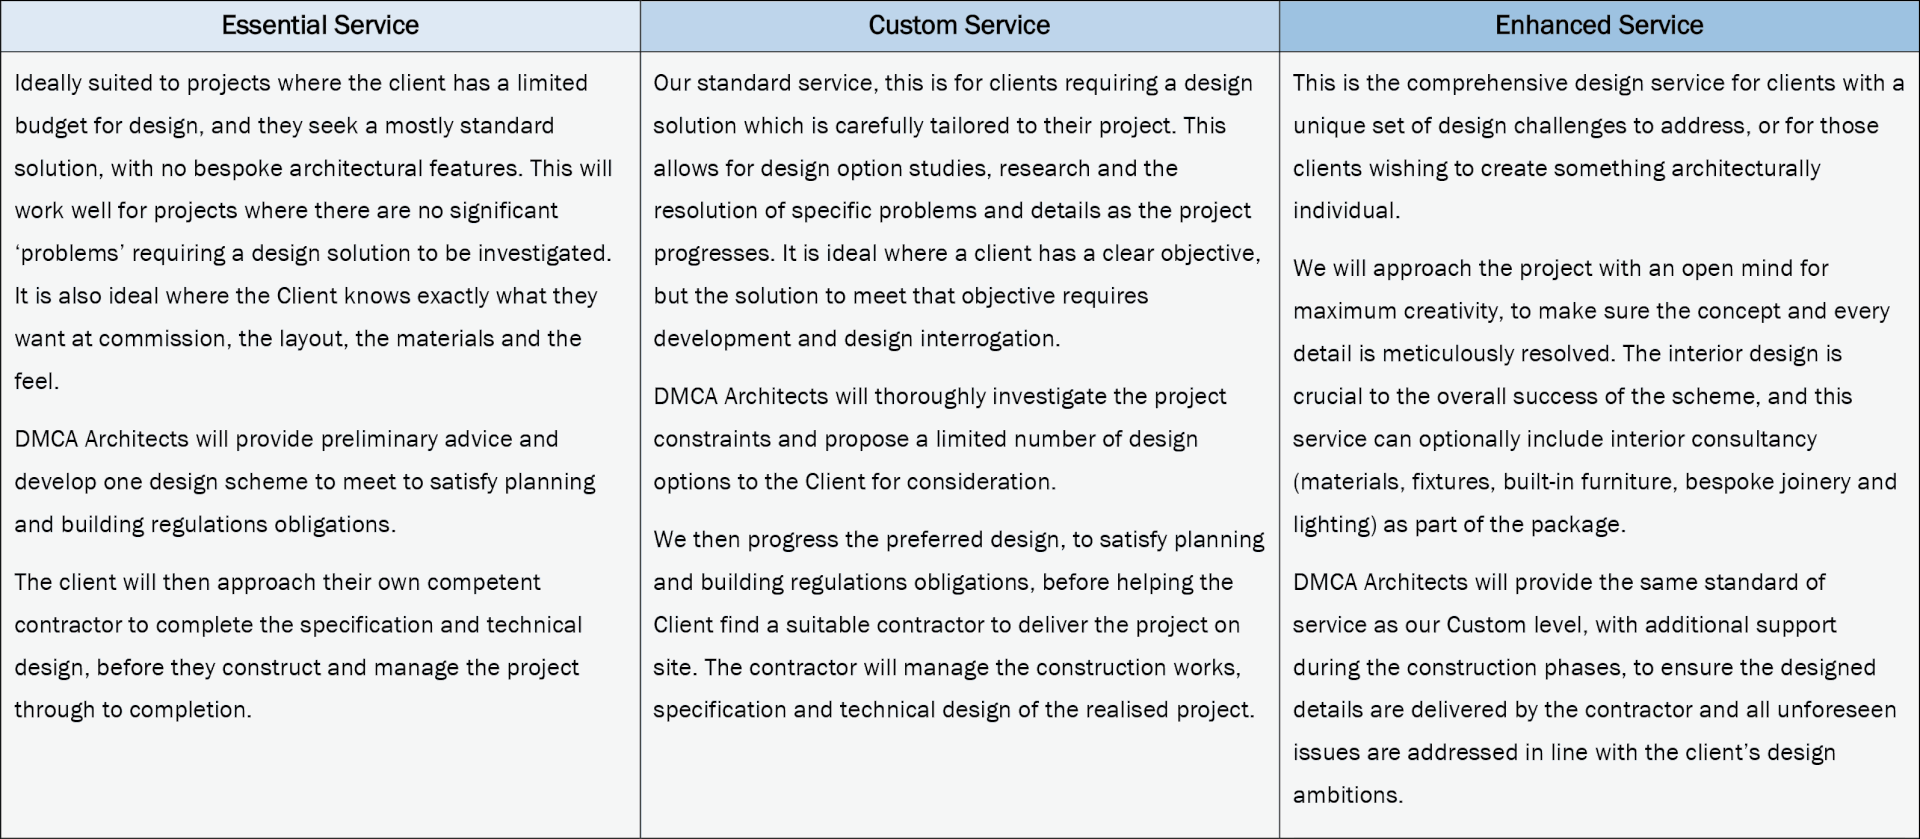Click the 'The client will then approach' paragraph

[x=298, y=645]
